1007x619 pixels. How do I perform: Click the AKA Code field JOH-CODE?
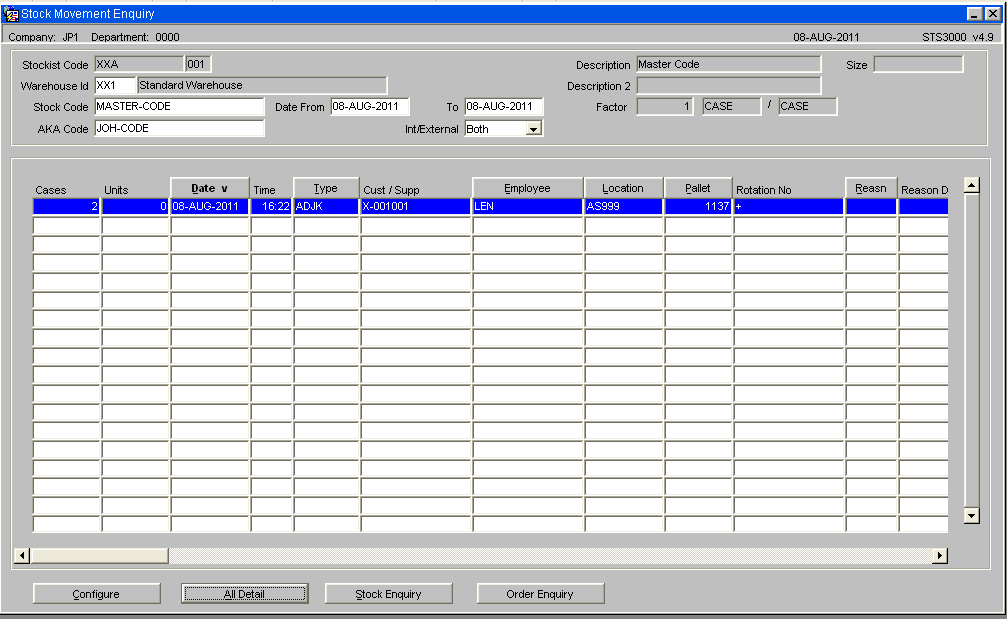179,128
